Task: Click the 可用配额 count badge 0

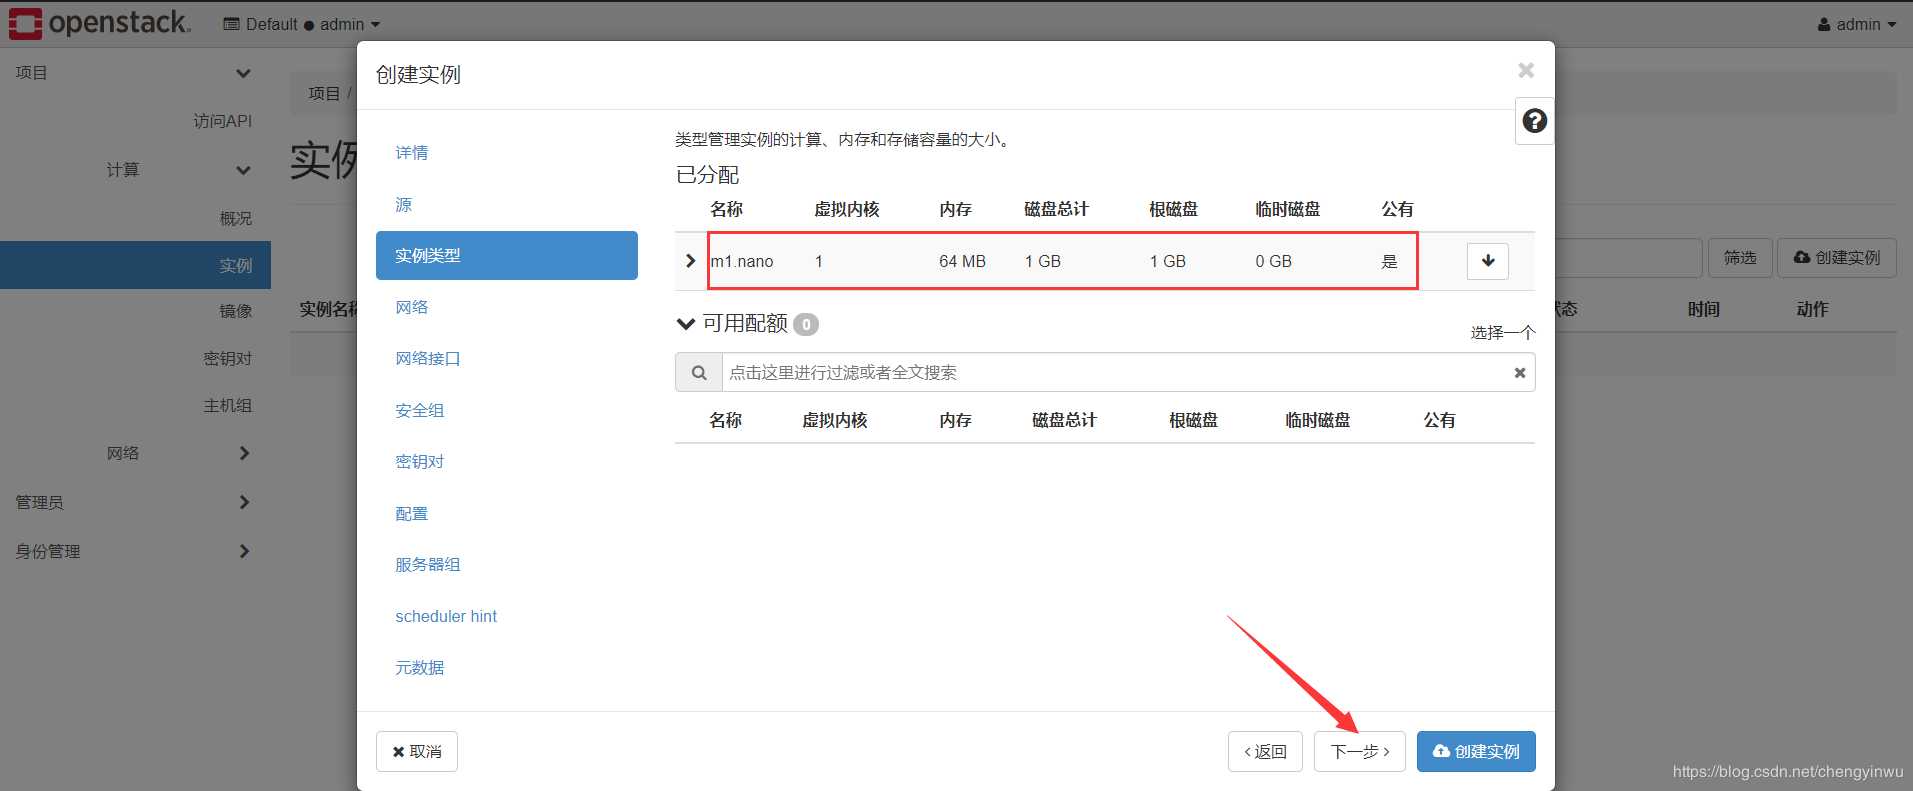Action: click(x=806, y=324)
